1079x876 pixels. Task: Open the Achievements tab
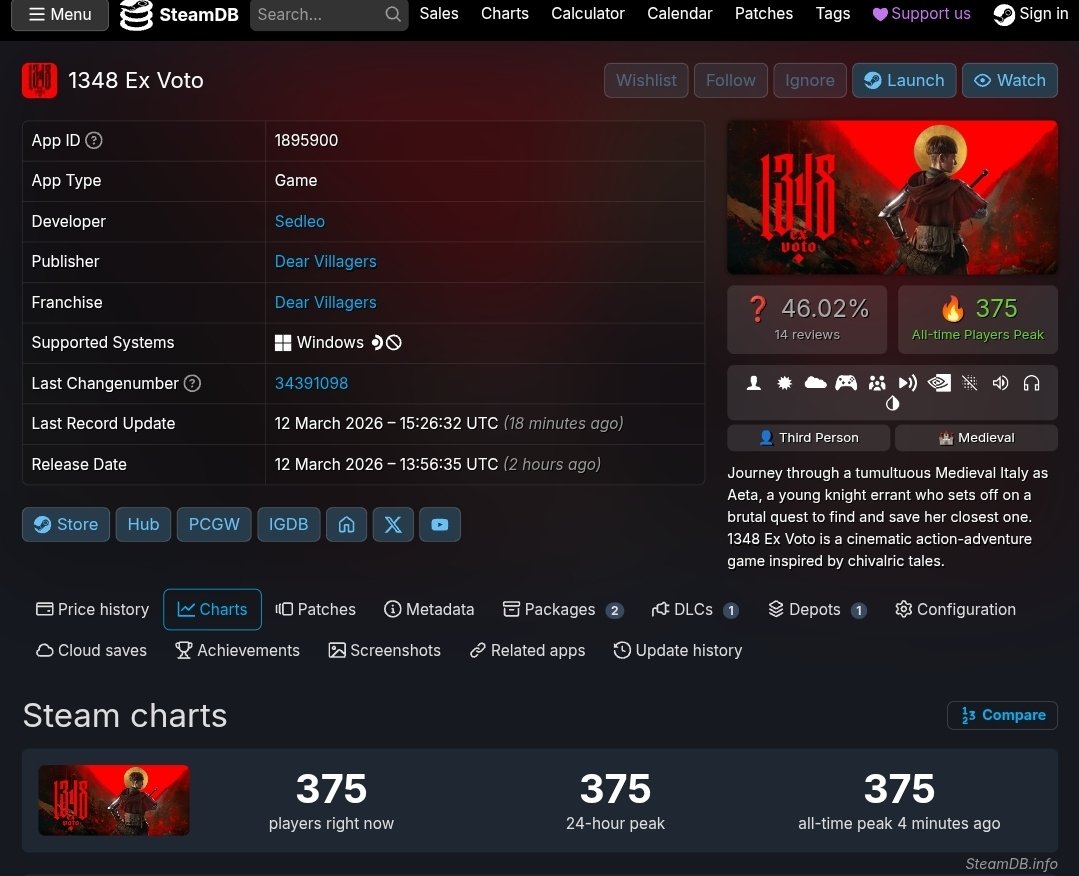(237, 650)
